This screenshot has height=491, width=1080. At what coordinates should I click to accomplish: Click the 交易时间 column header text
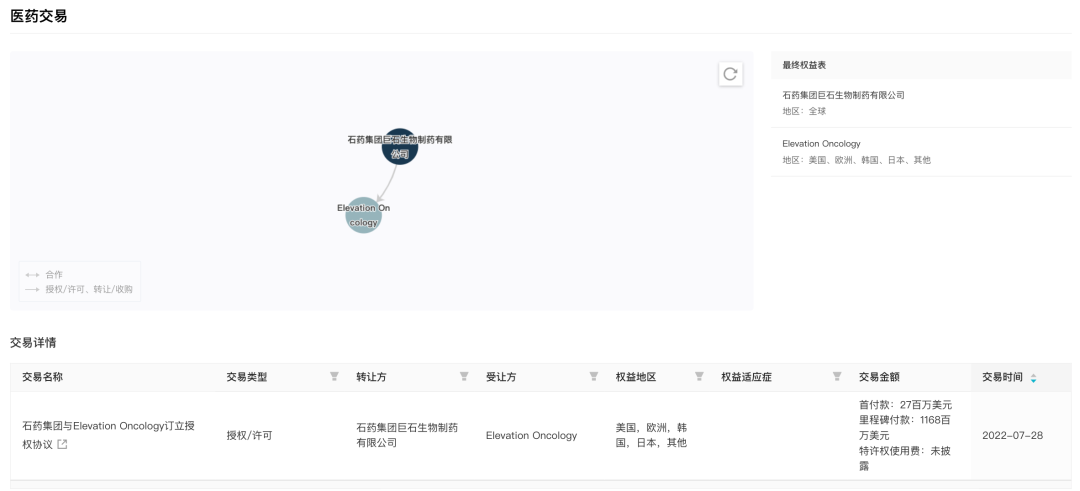1002,377
